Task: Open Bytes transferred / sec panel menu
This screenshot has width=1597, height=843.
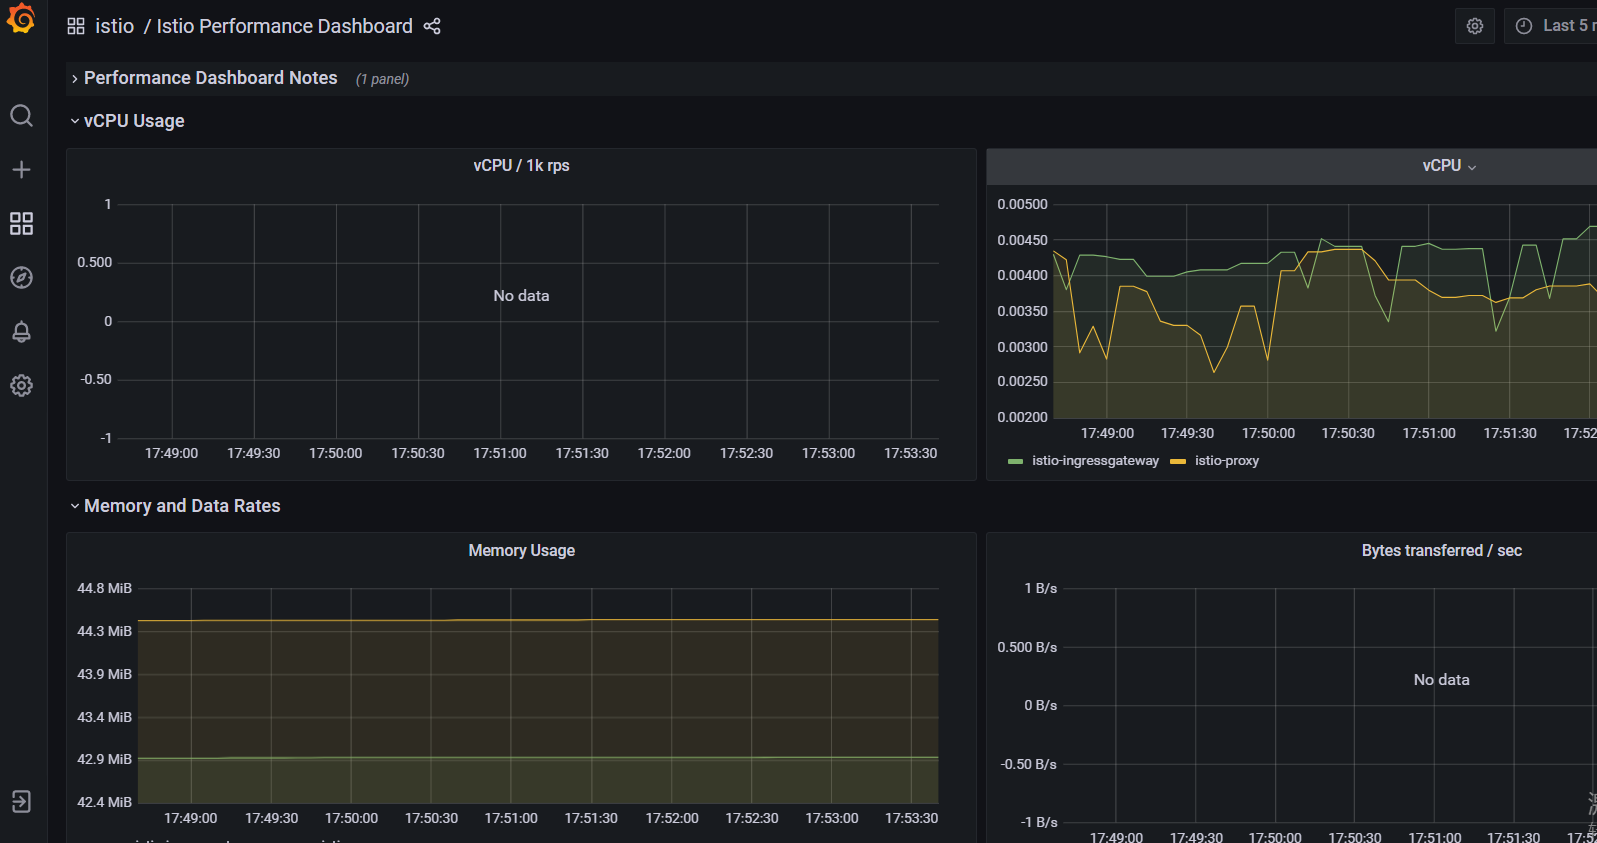Action: coord(1441,551)
